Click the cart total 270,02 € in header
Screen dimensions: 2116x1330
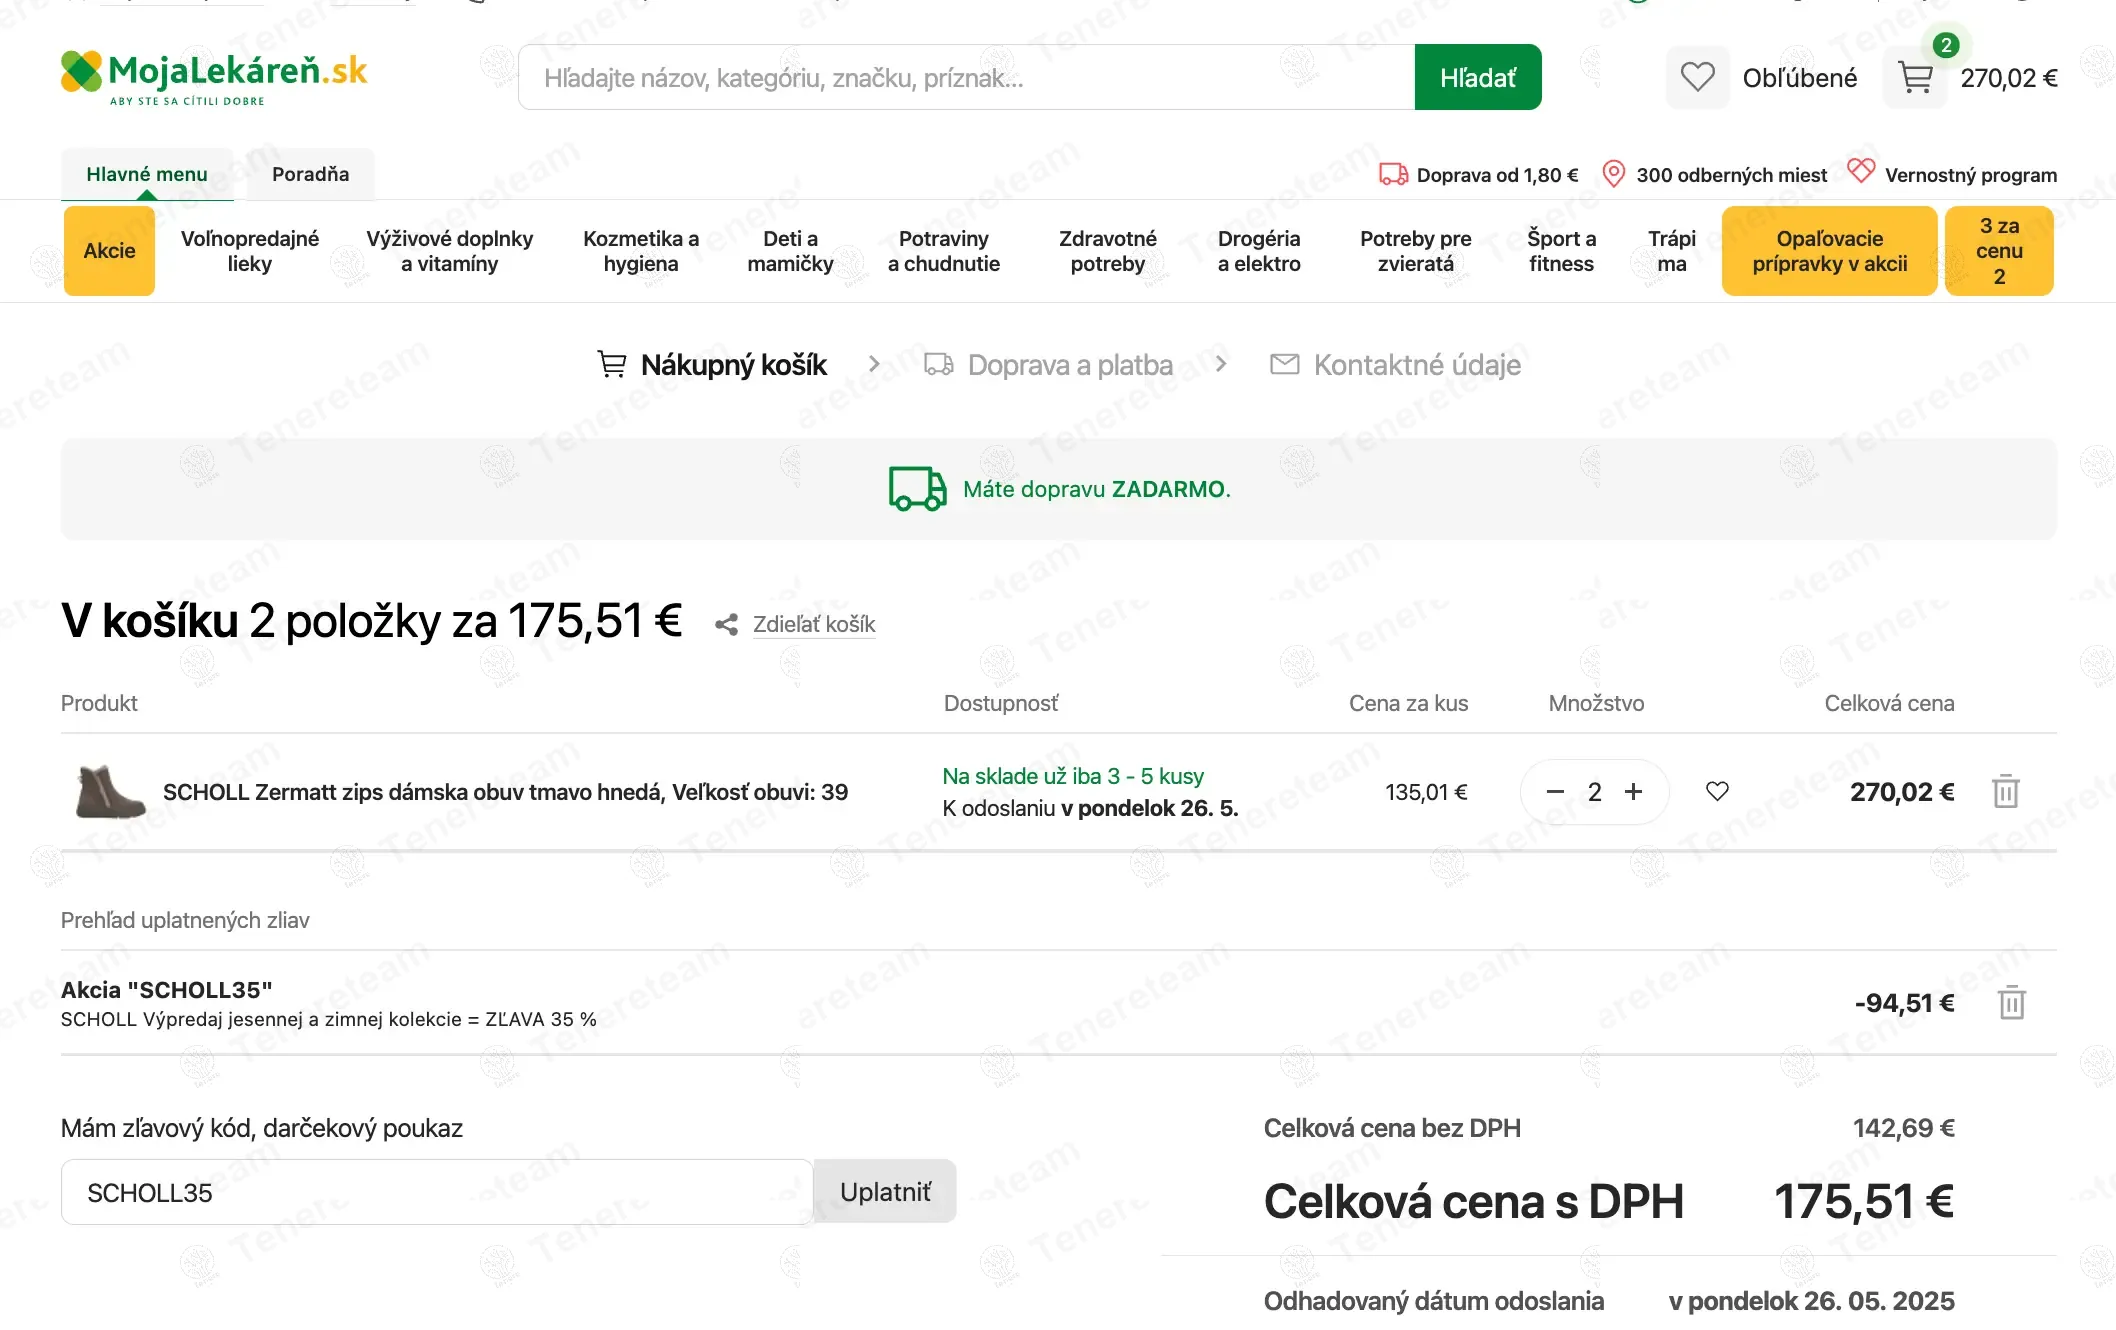[2009, 78]
